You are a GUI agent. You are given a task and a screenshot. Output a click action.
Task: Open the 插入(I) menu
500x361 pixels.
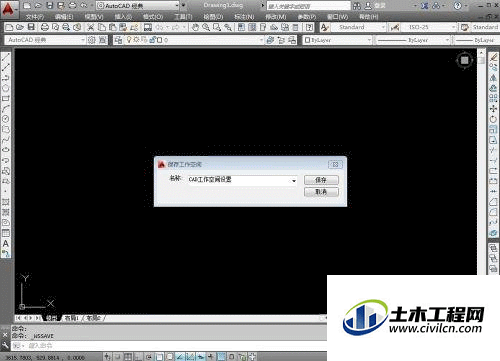(x=123, y=17)
